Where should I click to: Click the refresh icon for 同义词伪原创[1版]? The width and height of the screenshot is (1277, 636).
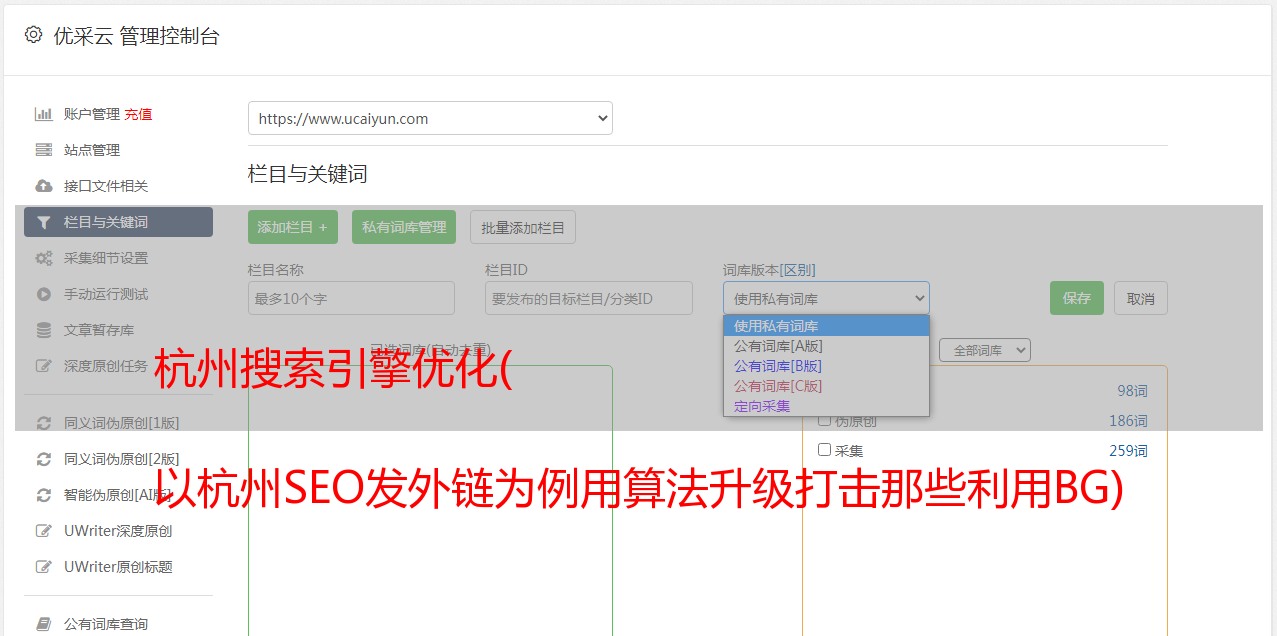(x=43, y=423)
